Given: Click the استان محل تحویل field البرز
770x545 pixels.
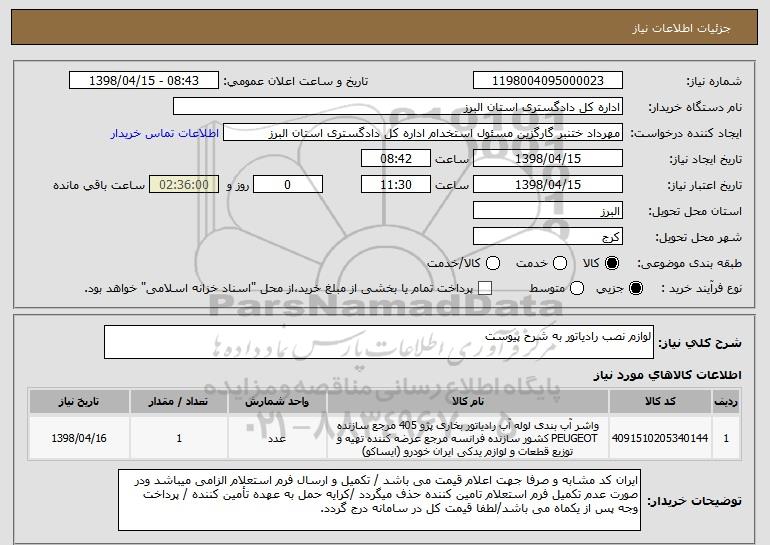Looking at the screenshot, I should point(548,211).
